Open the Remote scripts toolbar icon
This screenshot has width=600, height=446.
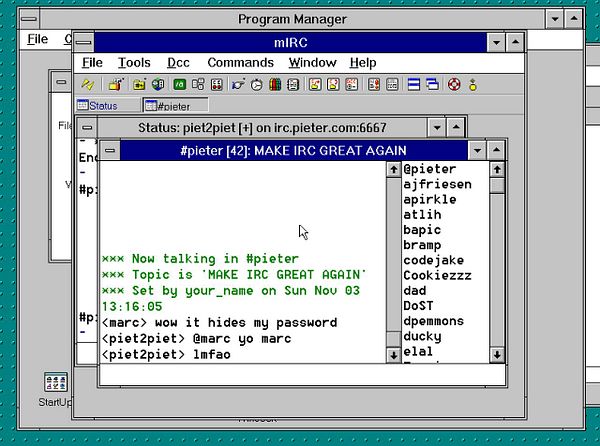coord(217,85)
